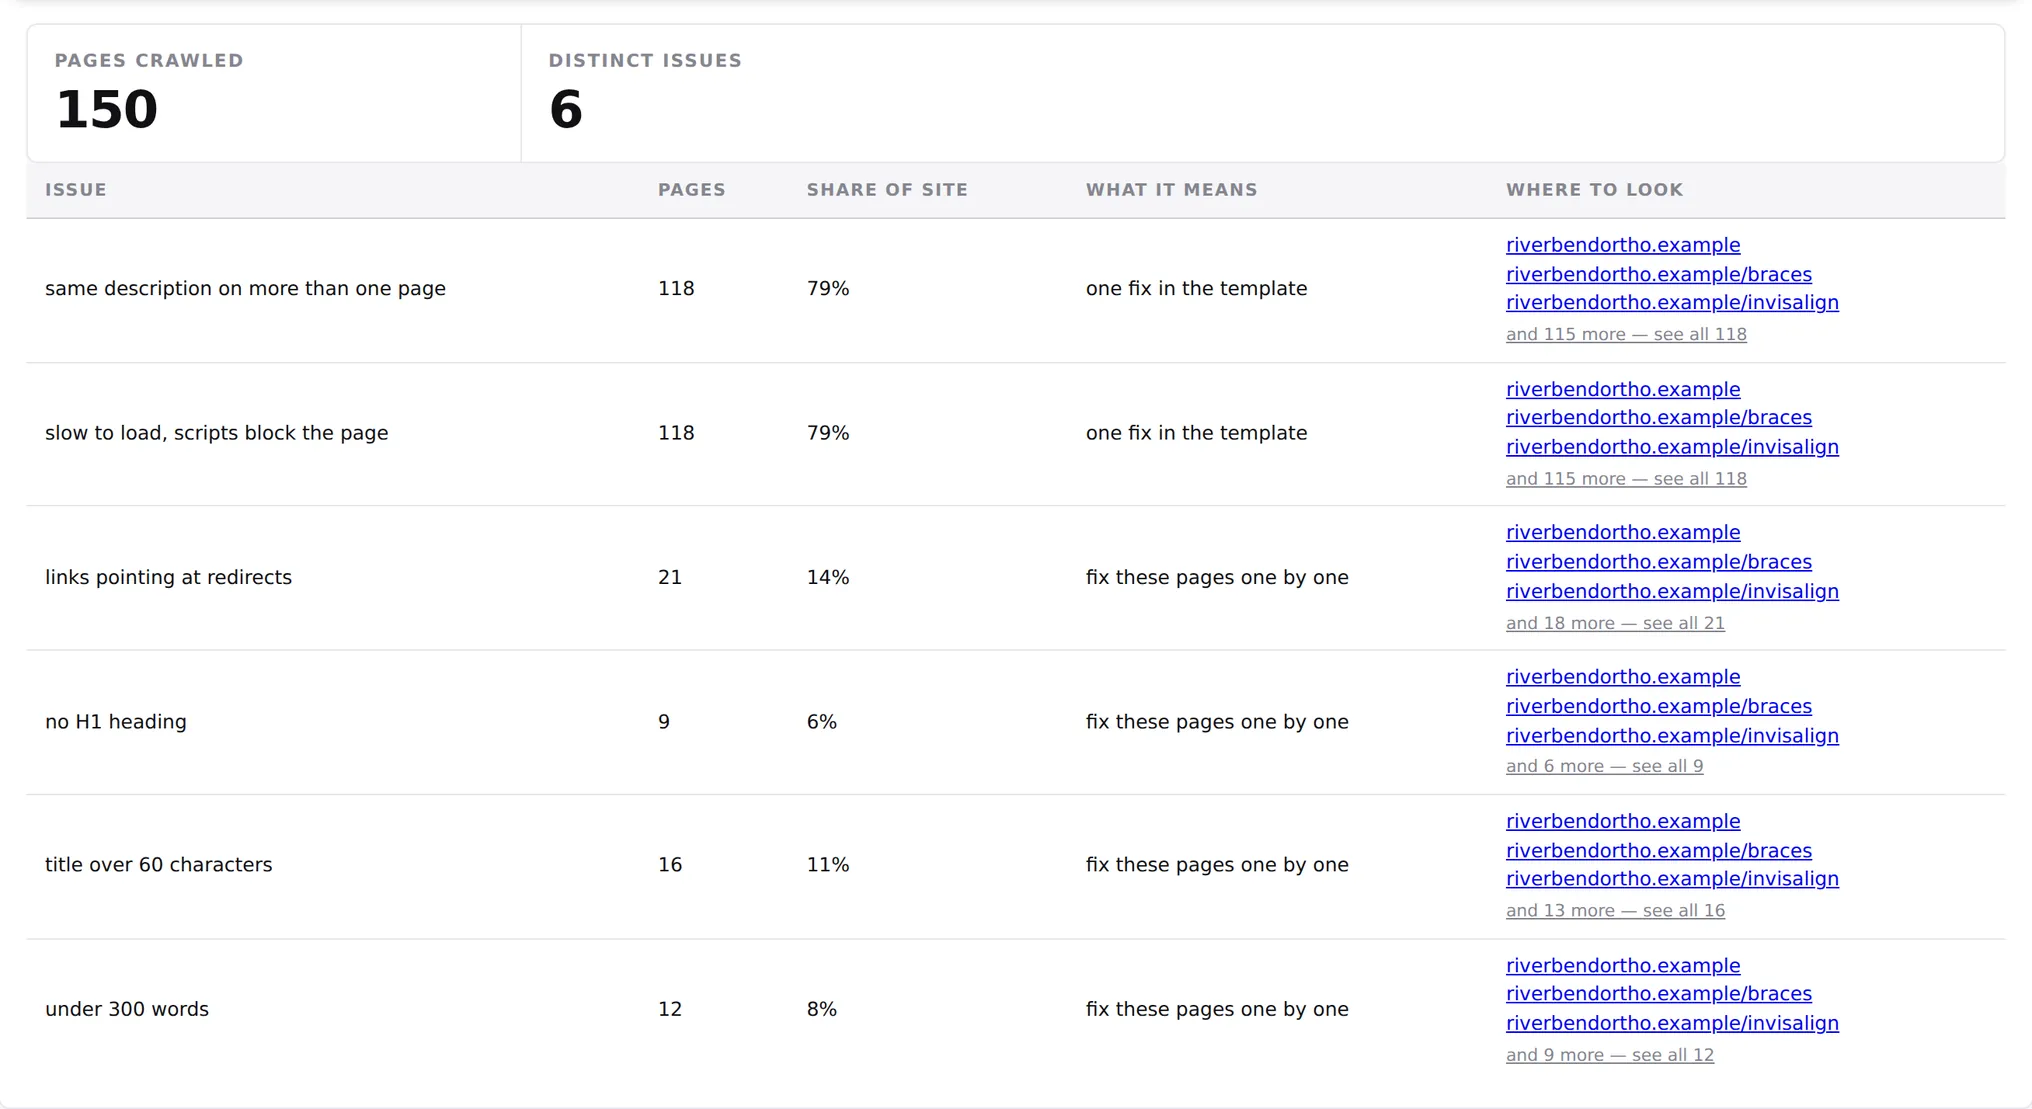
Task: Open the /invisalign link in no H1 row
Action: [x=1672, y=735]
